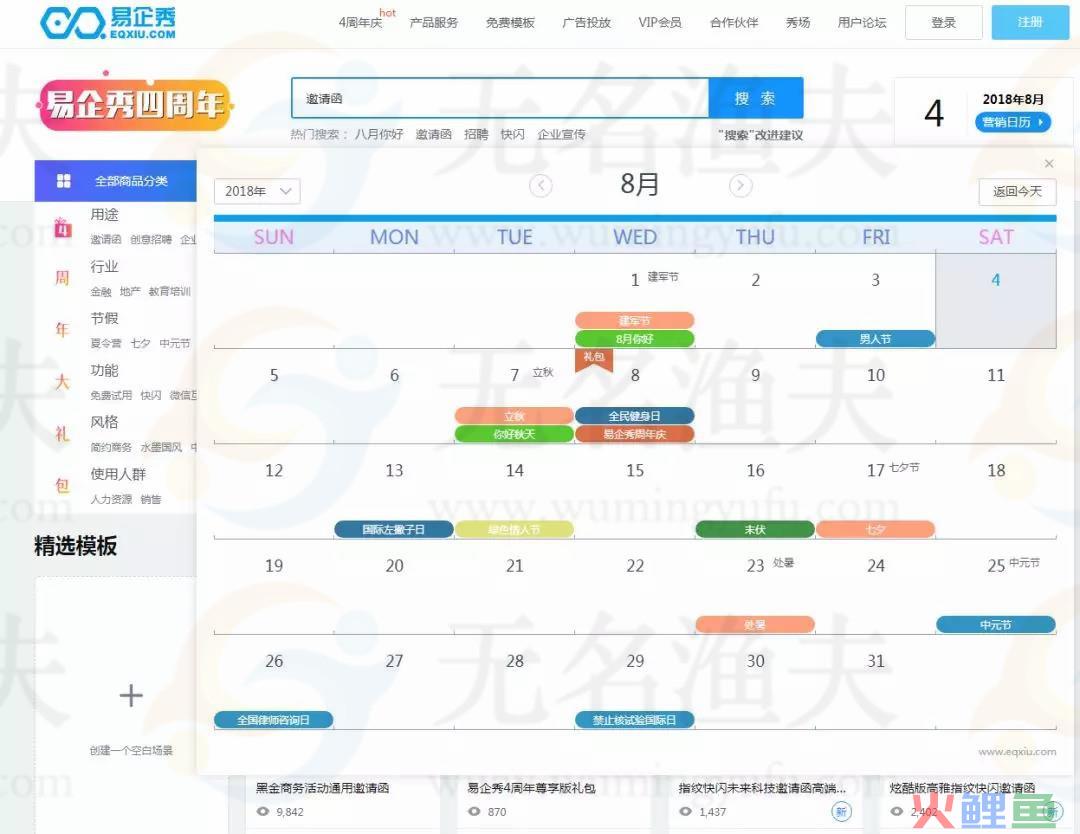Screen dimensions: 1080x834
Task: Click the eye icon beside 9,842 views
Action: coord(262,811)
